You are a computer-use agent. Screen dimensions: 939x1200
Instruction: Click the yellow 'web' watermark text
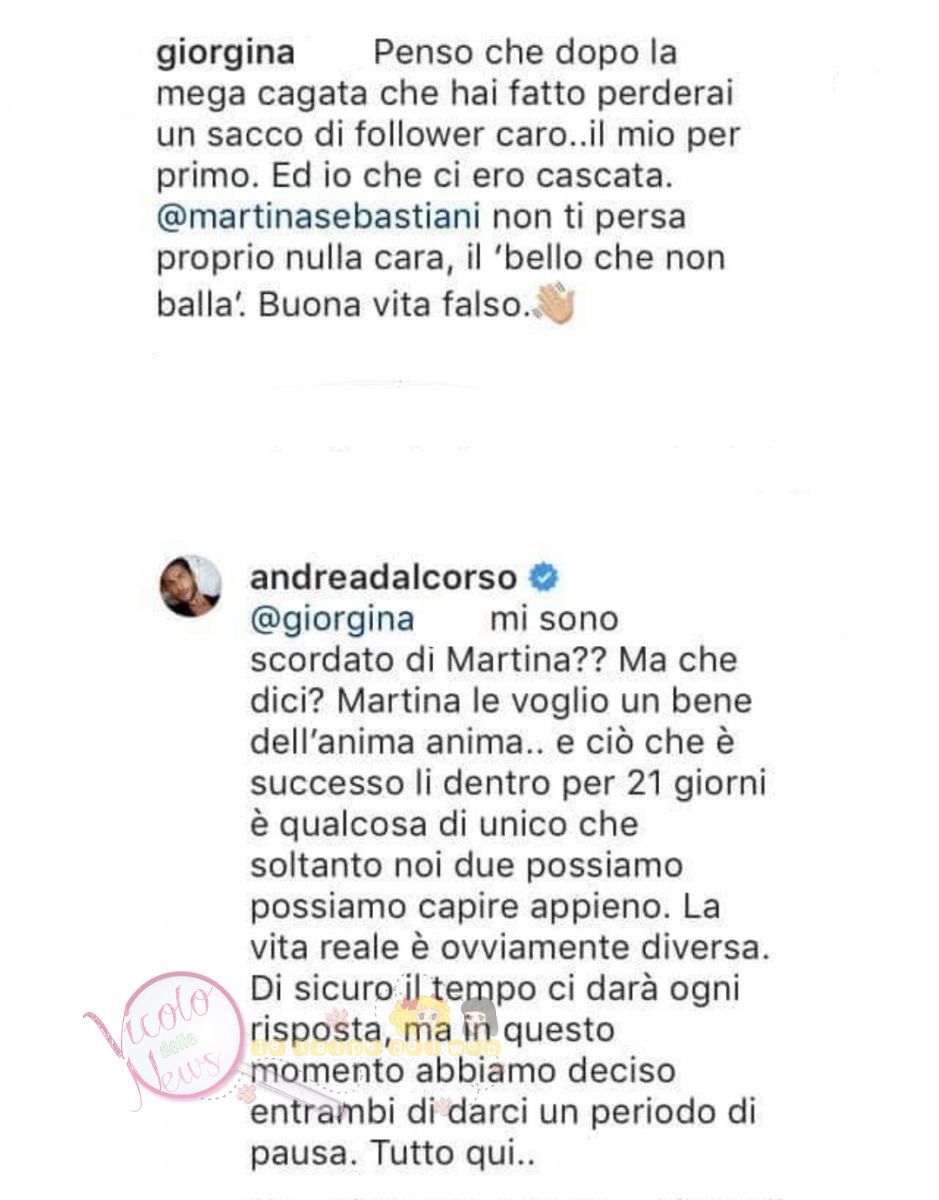pyautogui.click(x=375, y=1047)
